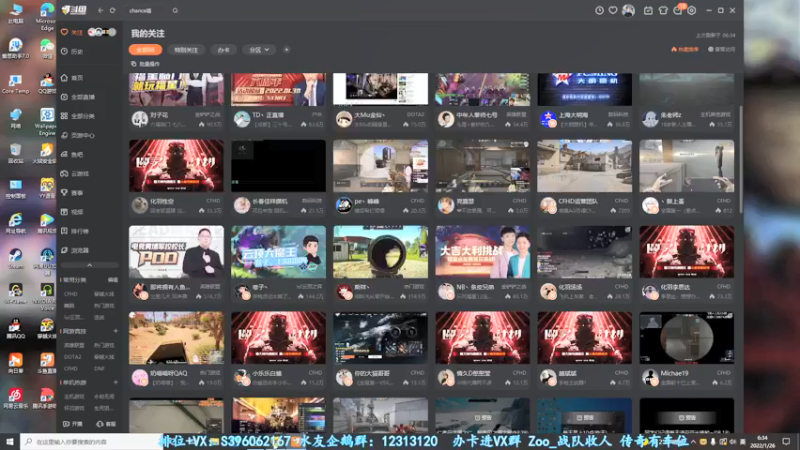The height and width of the screenshot is (450, 800).
Task: Collapse sidebar menu with the up chevron
Action: (89, 265)
